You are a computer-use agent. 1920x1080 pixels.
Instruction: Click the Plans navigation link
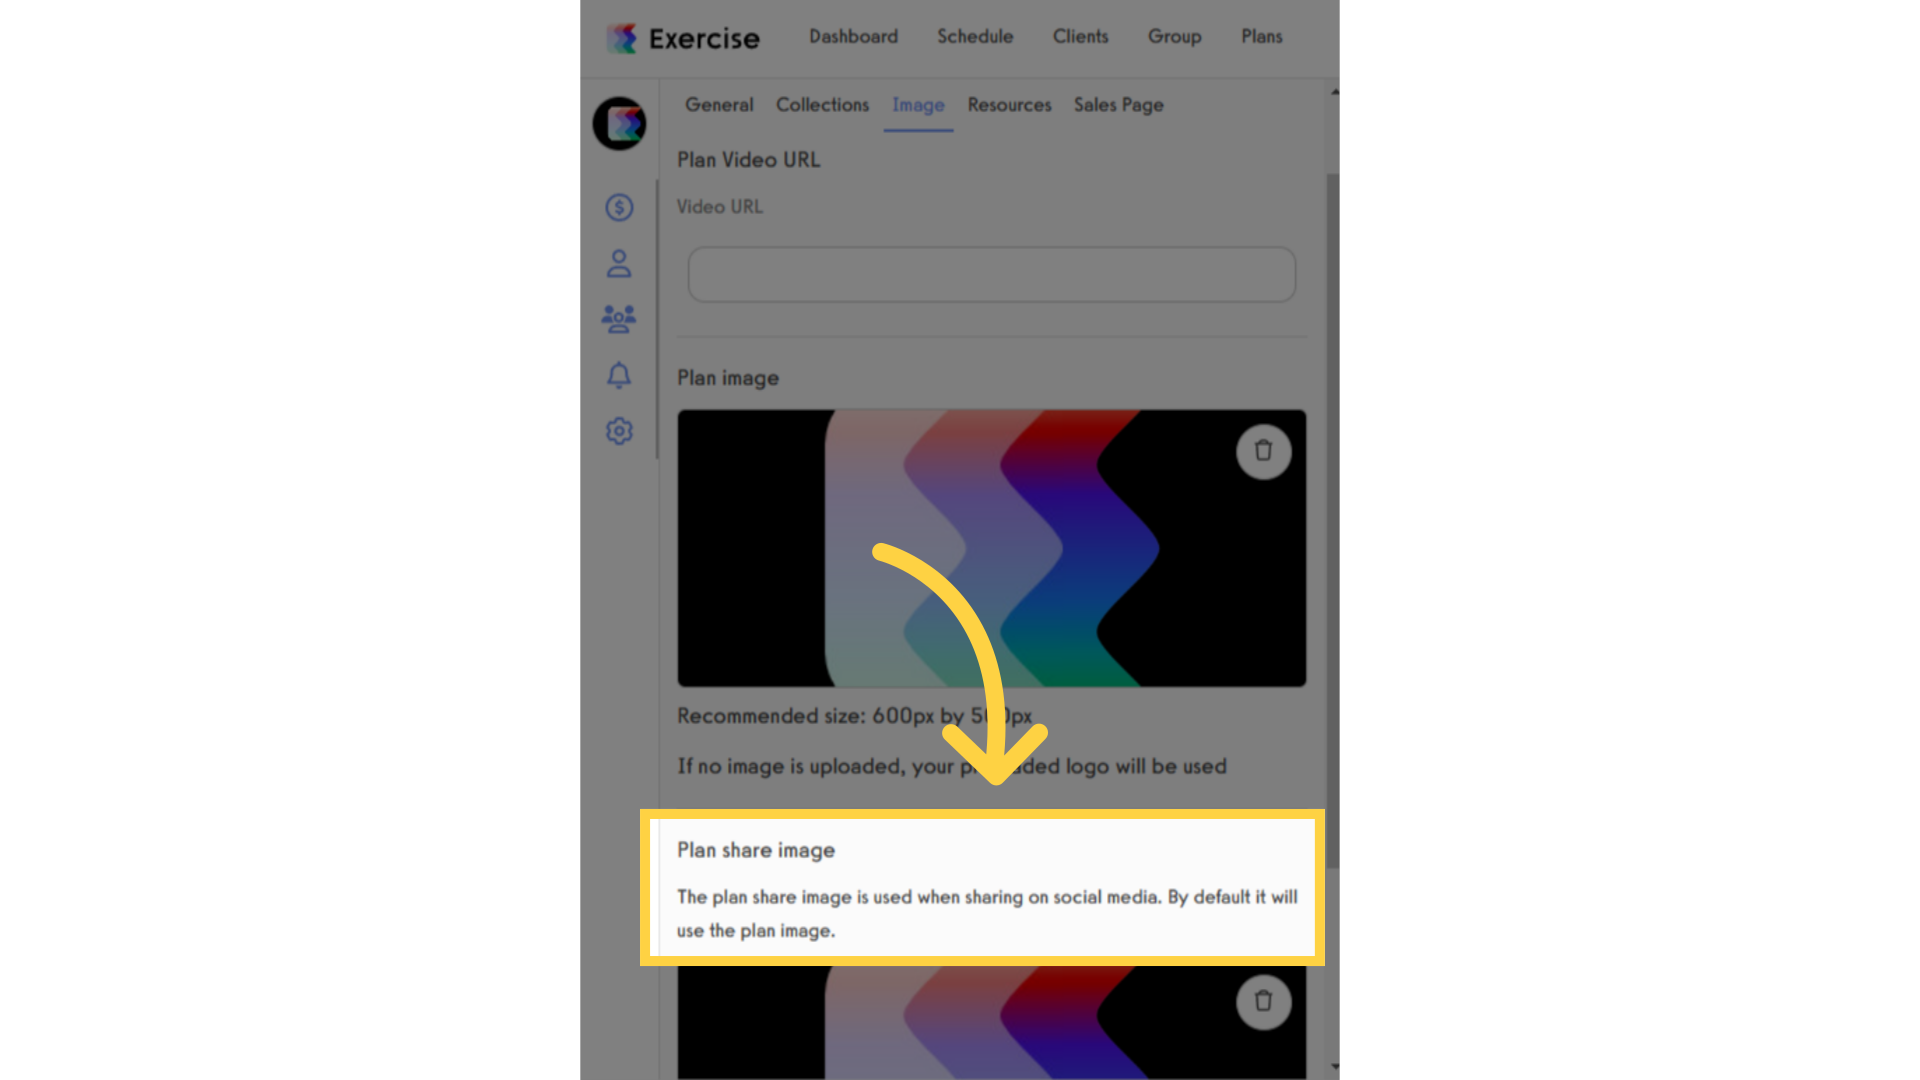click(x=1261, y=37)
